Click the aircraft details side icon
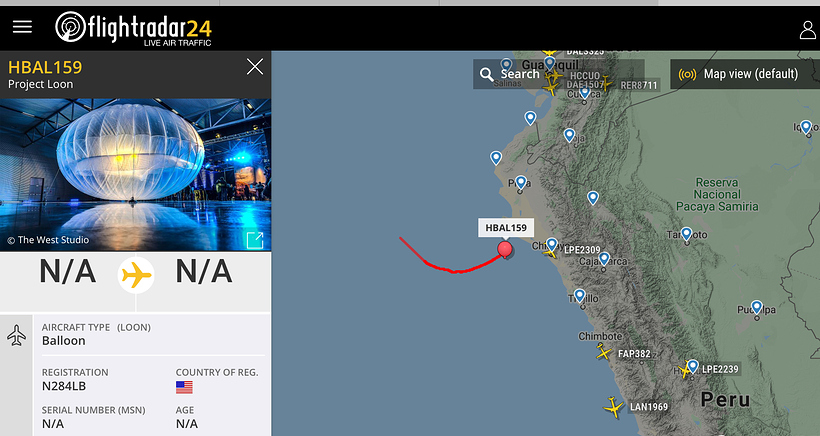 point(16,335)
